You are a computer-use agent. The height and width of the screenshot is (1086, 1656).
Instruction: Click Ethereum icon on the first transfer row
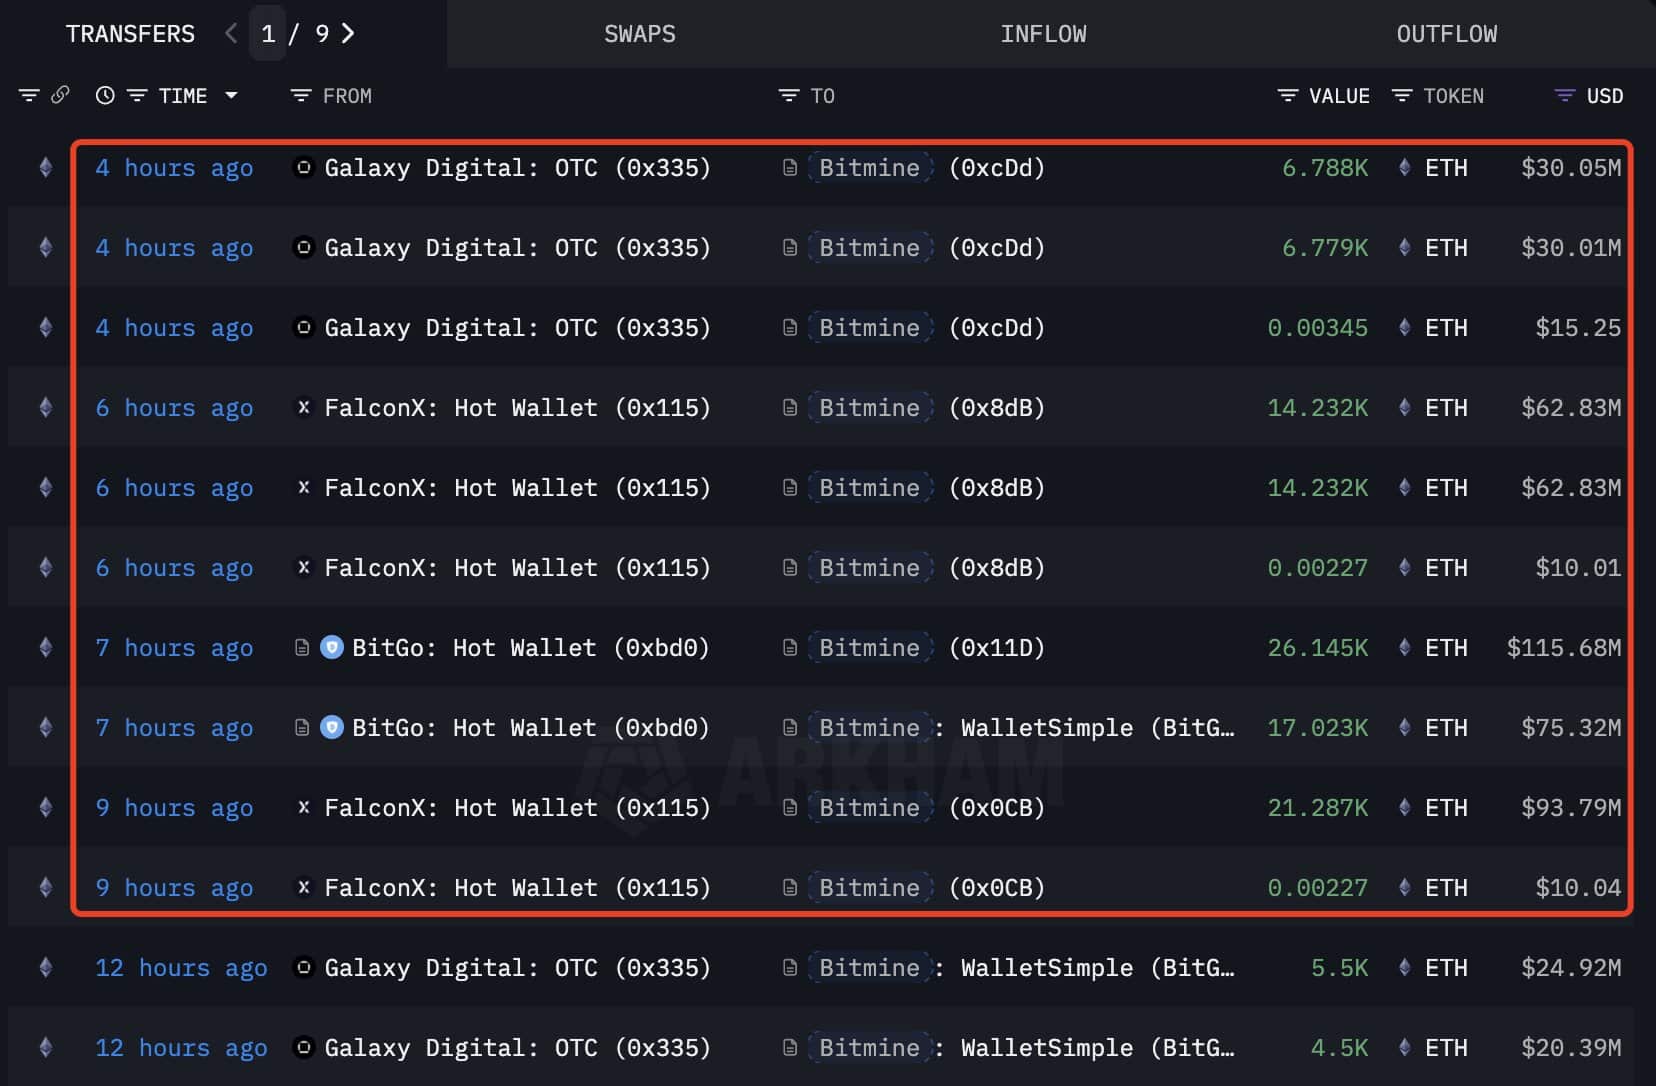tap(45, 167)
